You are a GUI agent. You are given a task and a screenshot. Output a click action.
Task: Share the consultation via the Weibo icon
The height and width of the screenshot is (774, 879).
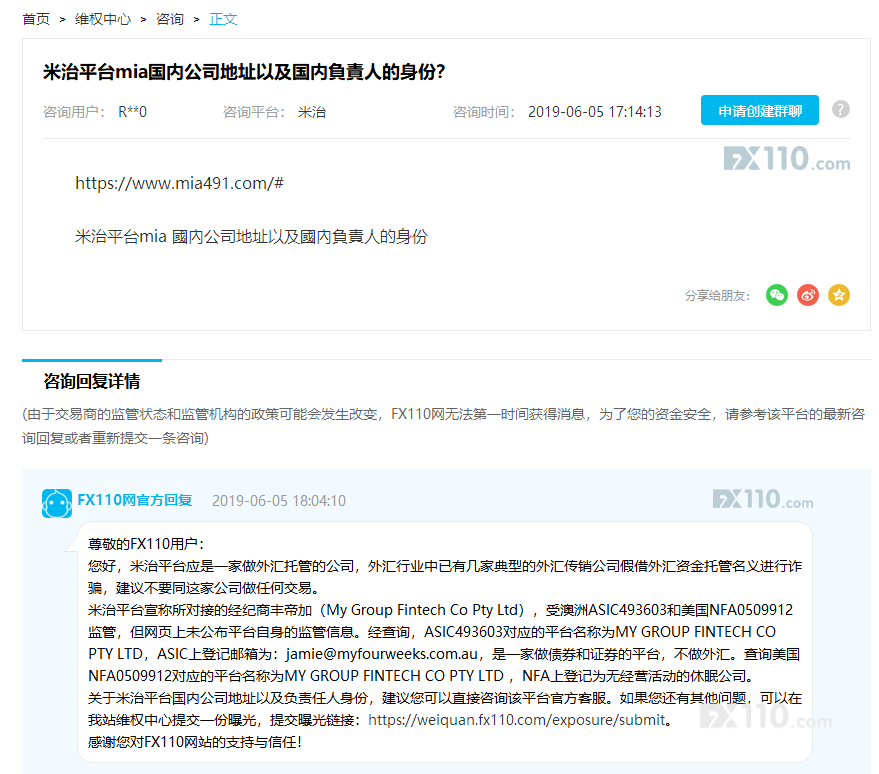point(808,295)
